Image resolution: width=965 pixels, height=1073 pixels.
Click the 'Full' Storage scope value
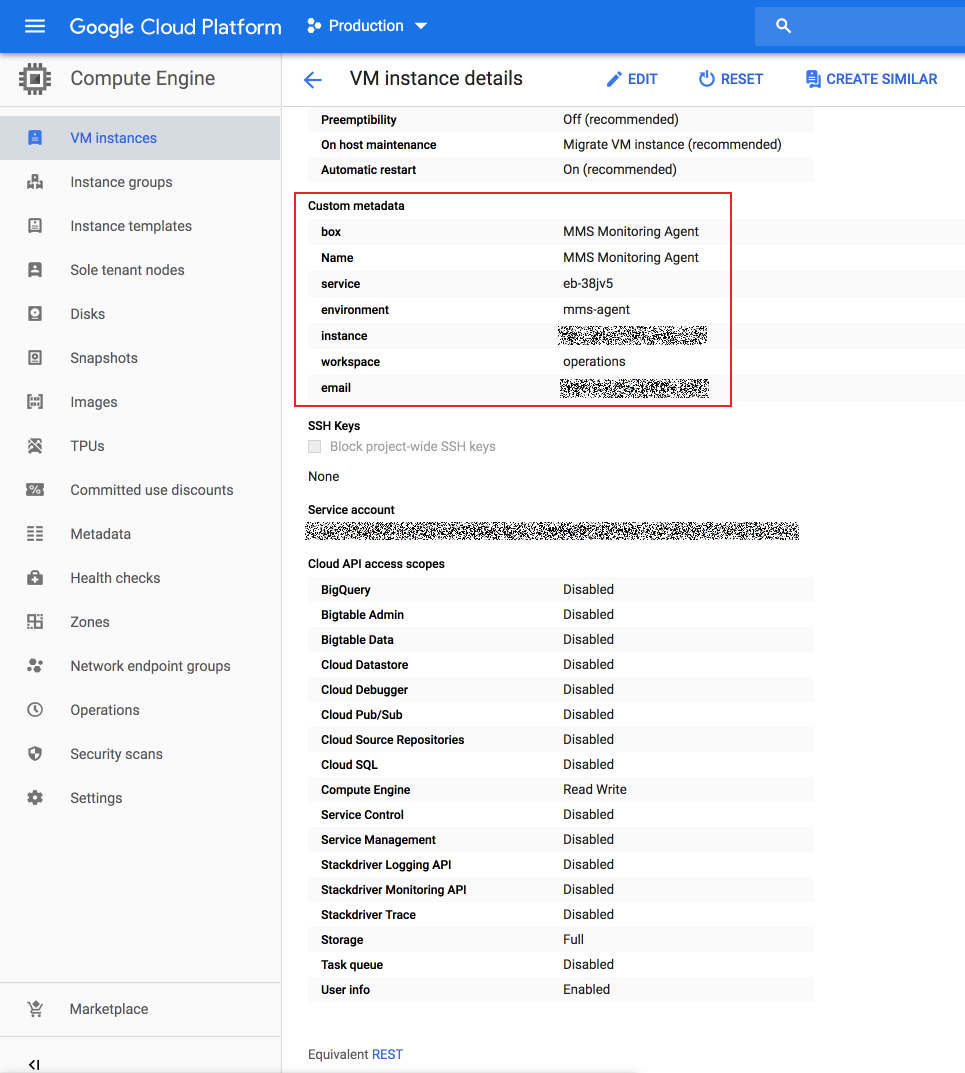tap(574, 940)
